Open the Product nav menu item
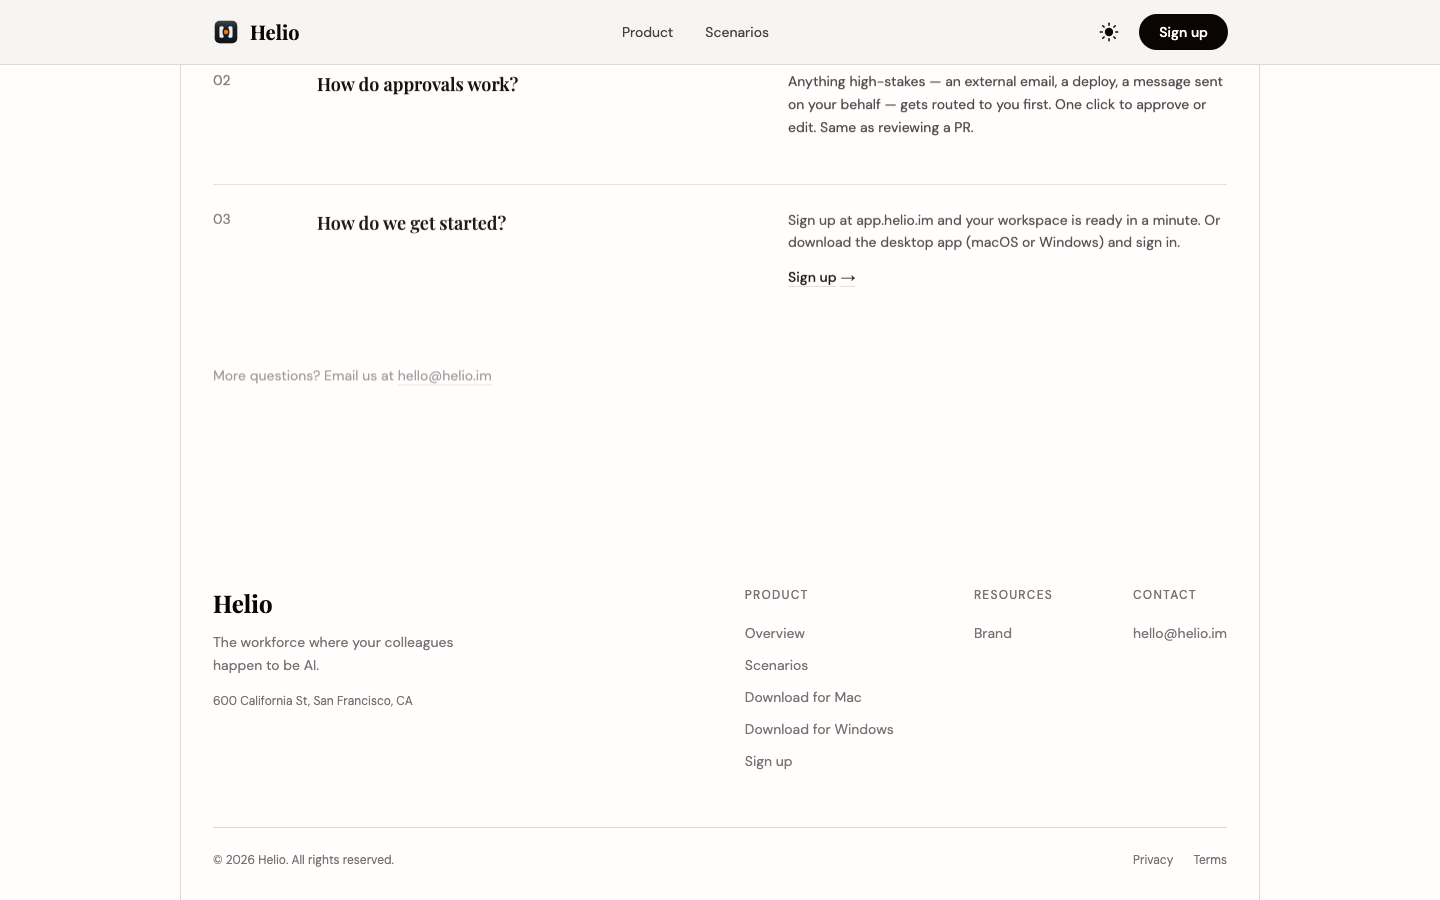The height and width of the screenshot is (900, 1440). [647, 32]
